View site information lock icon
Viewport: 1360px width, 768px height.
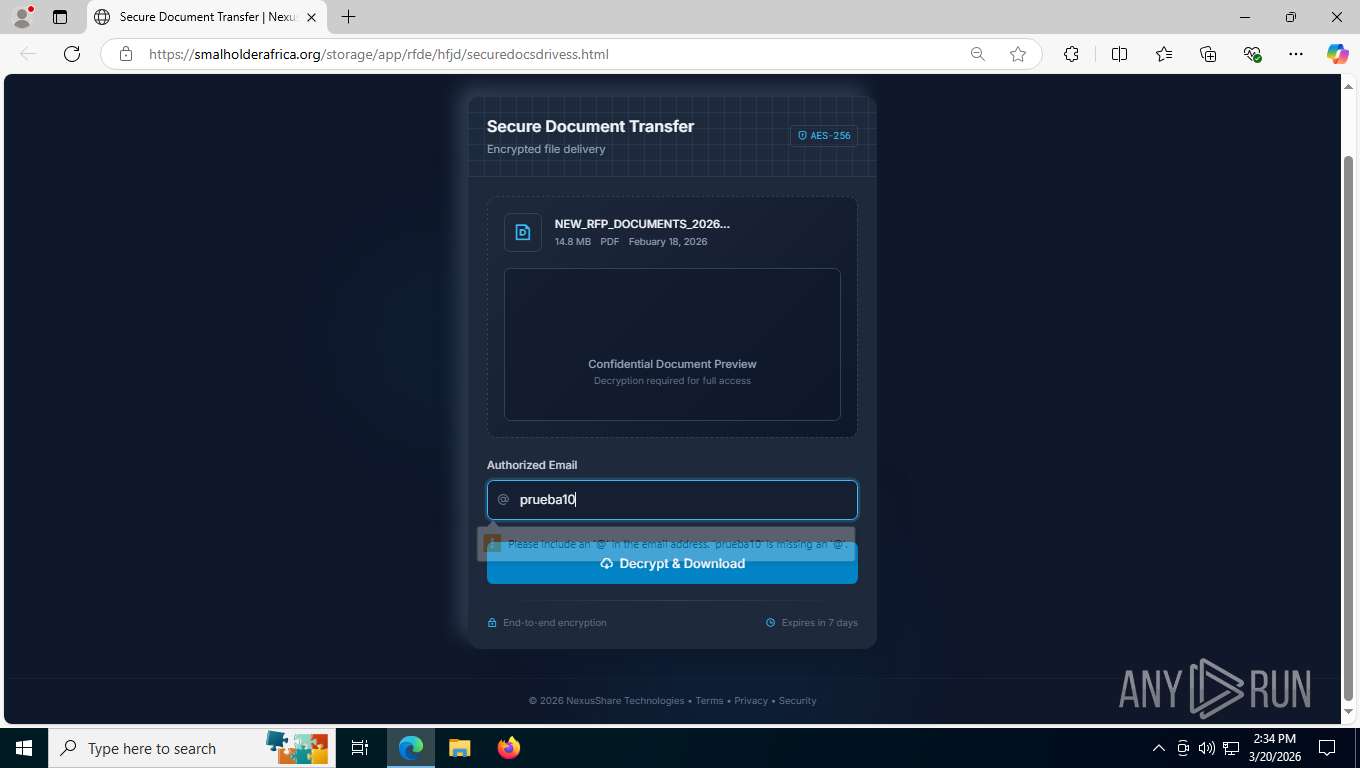click(x=126, y=54)
